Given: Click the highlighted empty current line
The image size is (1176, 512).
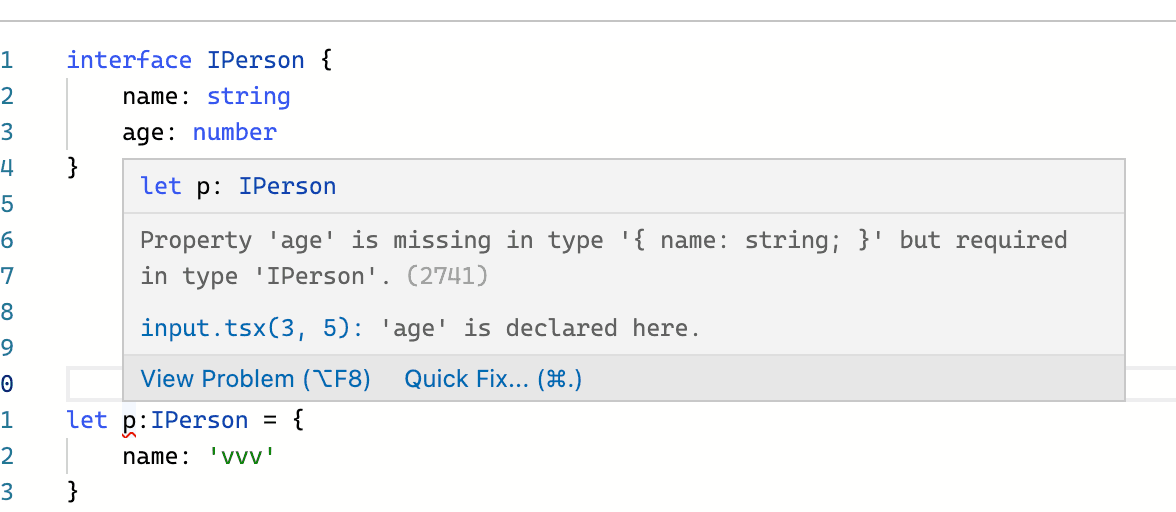Looking at the screenshot, I should 94,384.
